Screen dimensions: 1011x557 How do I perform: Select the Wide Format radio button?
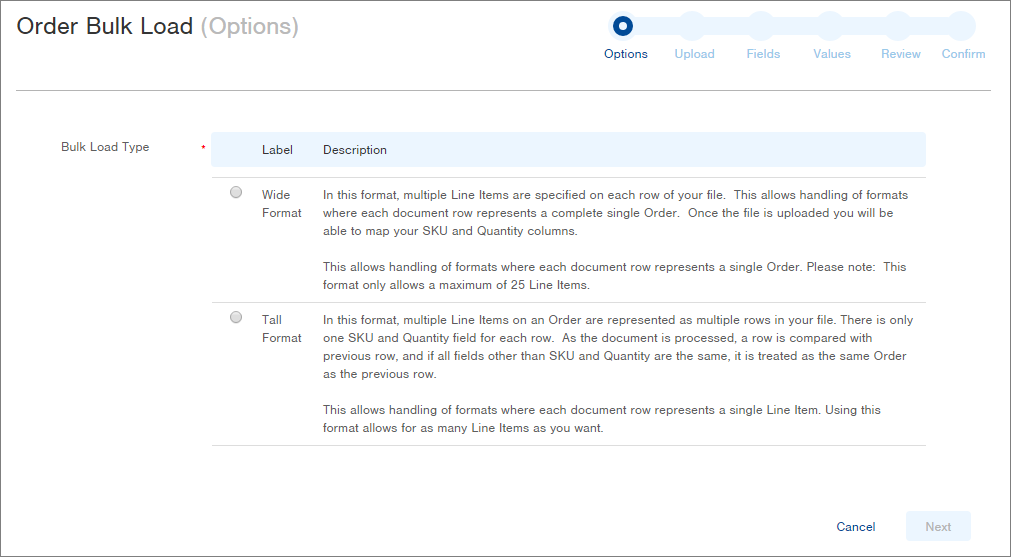pos(236,193)
